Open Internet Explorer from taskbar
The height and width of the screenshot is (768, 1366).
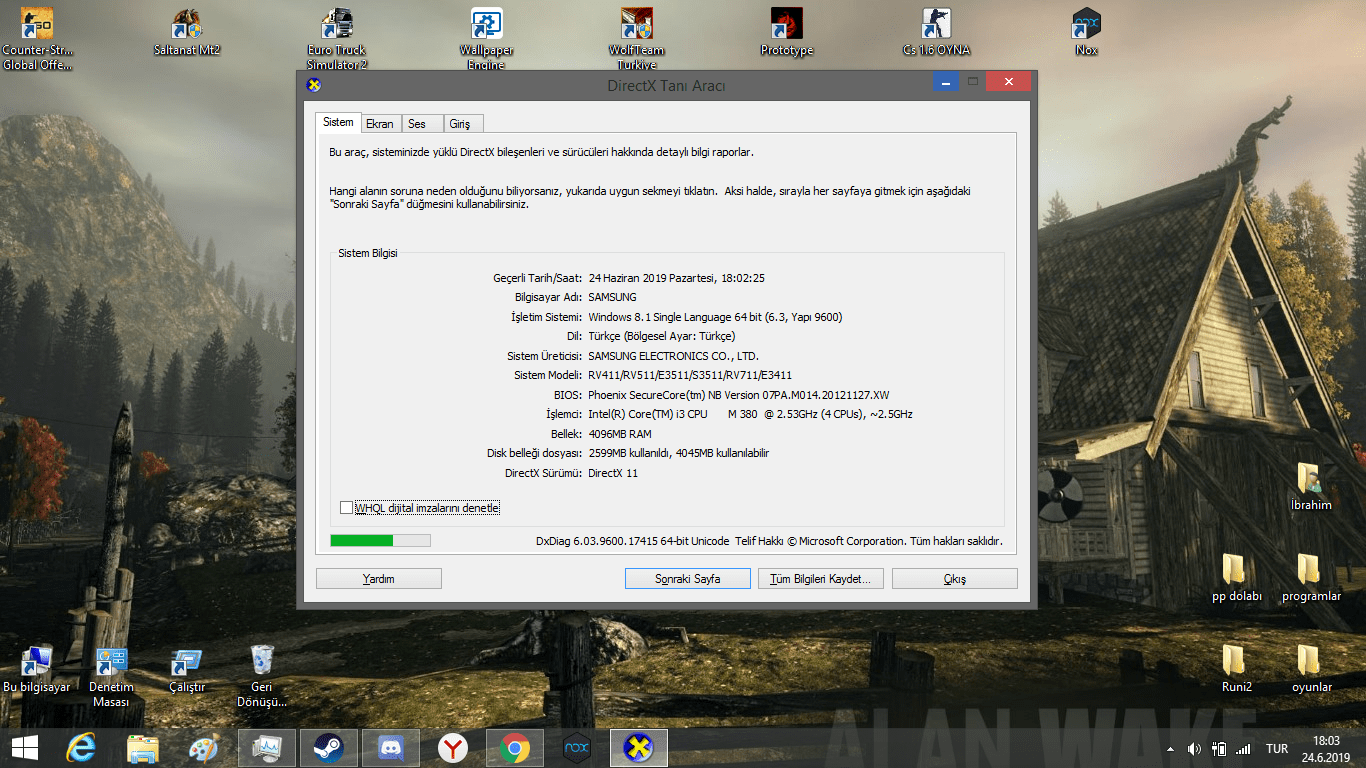coord(81,748)
